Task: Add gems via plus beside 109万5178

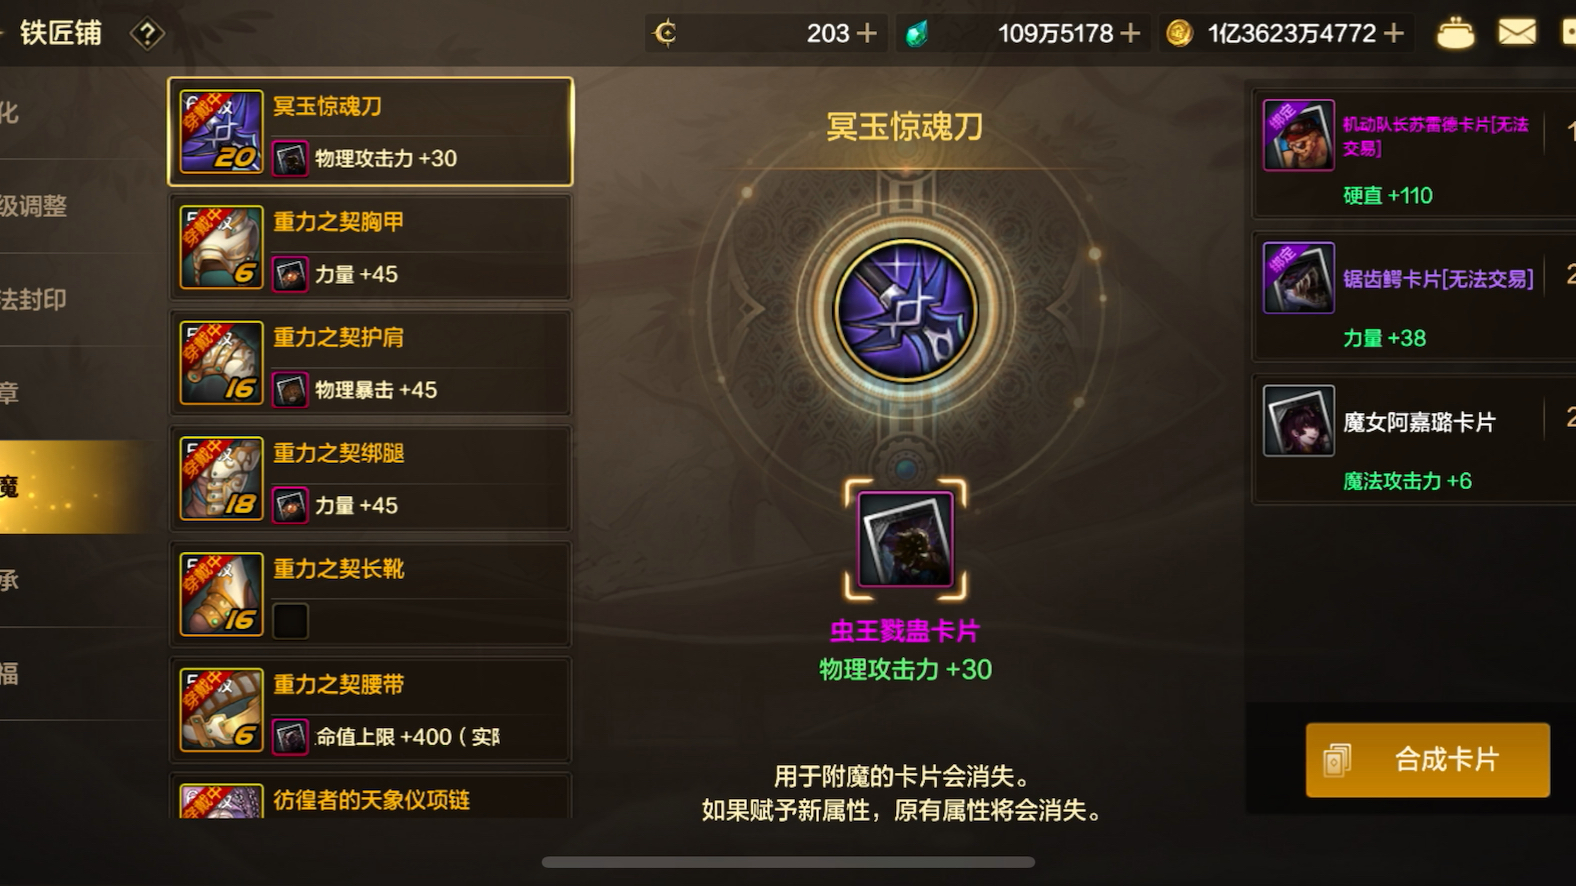Action: [x=1131, y=34]
